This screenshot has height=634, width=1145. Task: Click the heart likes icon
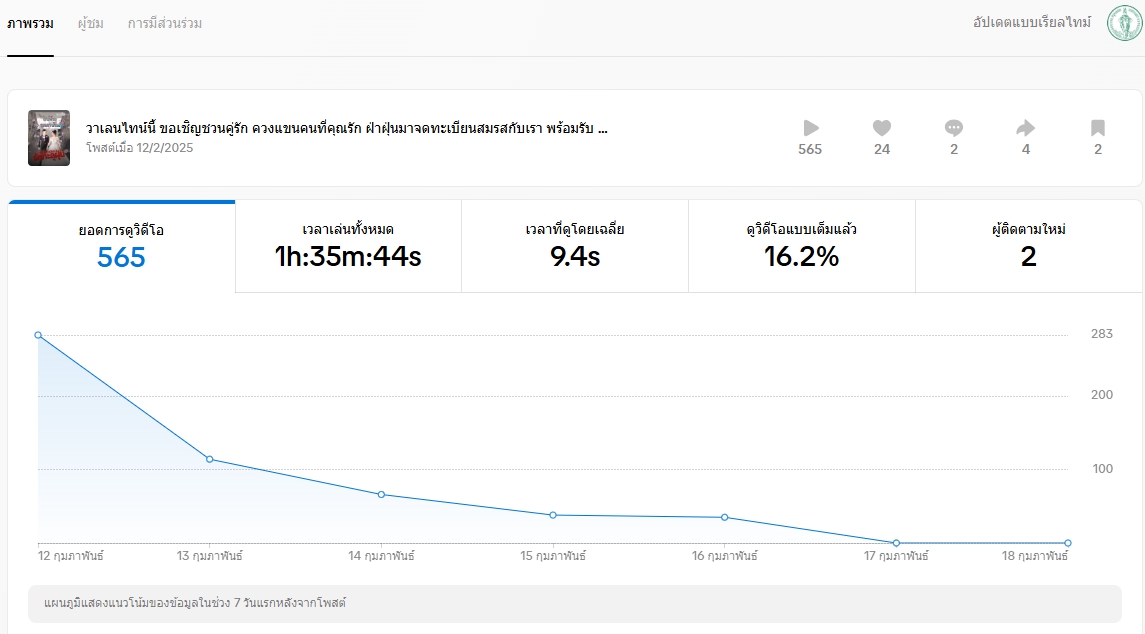pos(881,128)
